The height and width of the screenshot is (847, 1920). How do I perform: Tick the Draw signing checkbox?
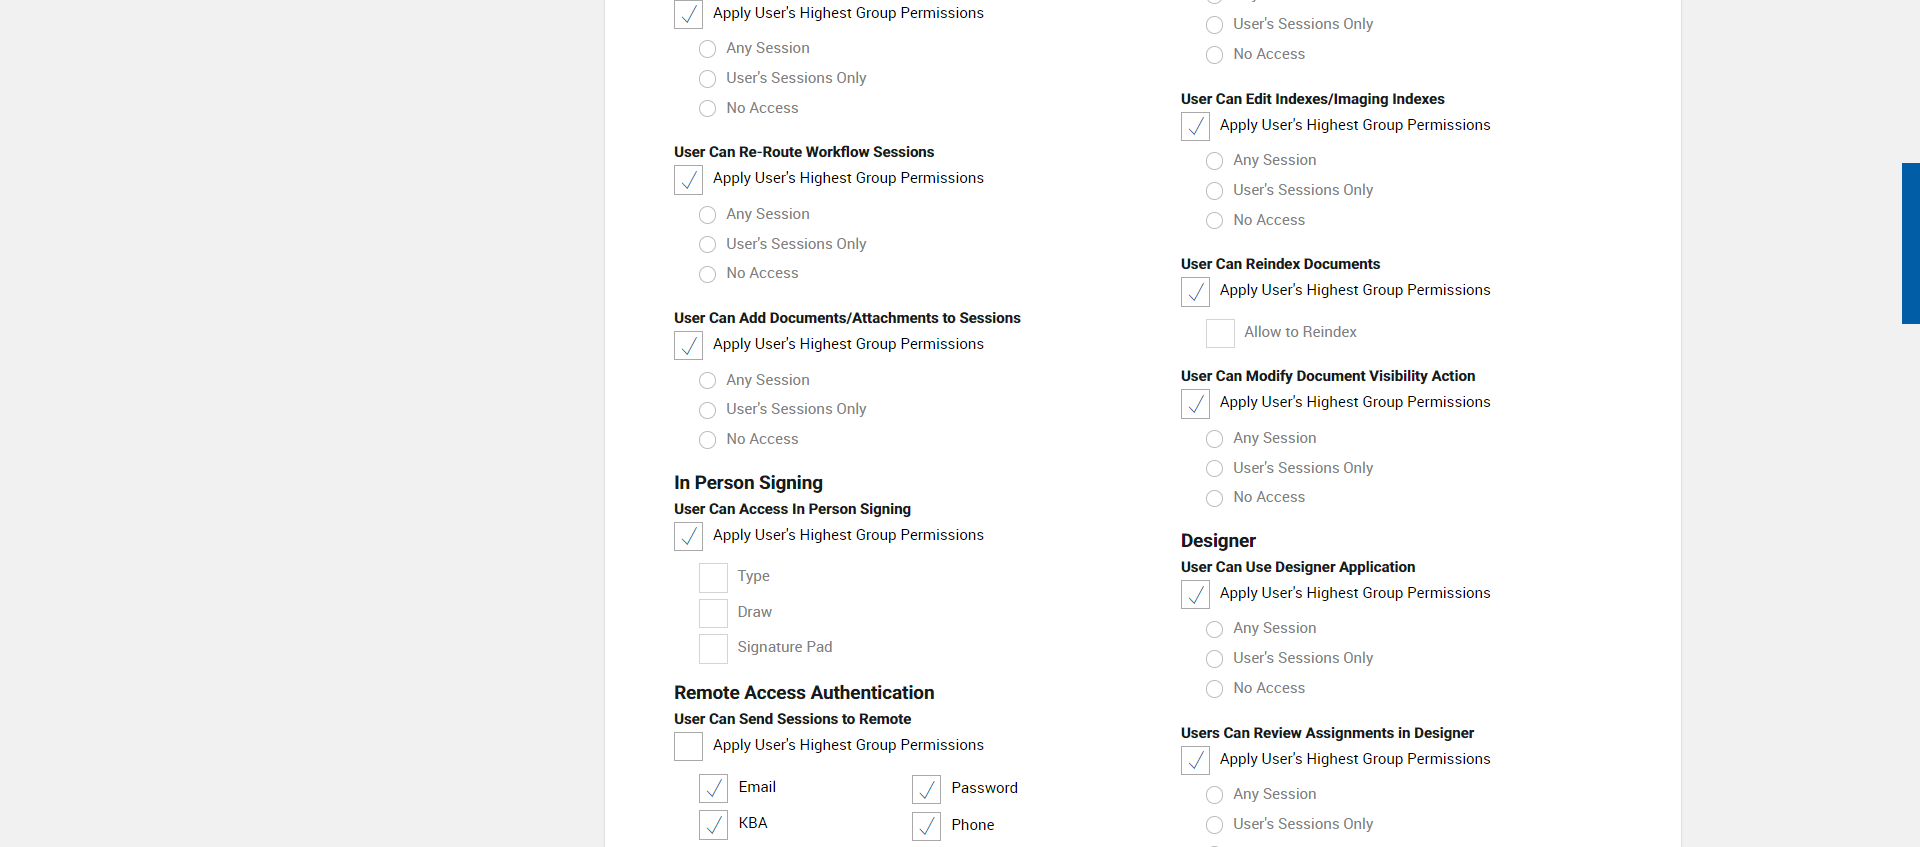click(x=713, y=613)
